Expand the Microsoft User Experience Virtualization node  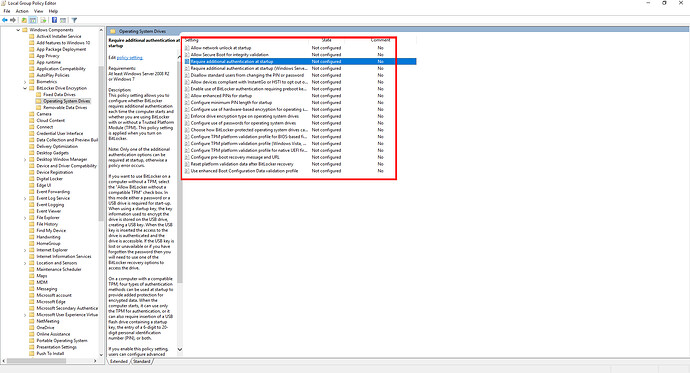[x=25, y=315]
